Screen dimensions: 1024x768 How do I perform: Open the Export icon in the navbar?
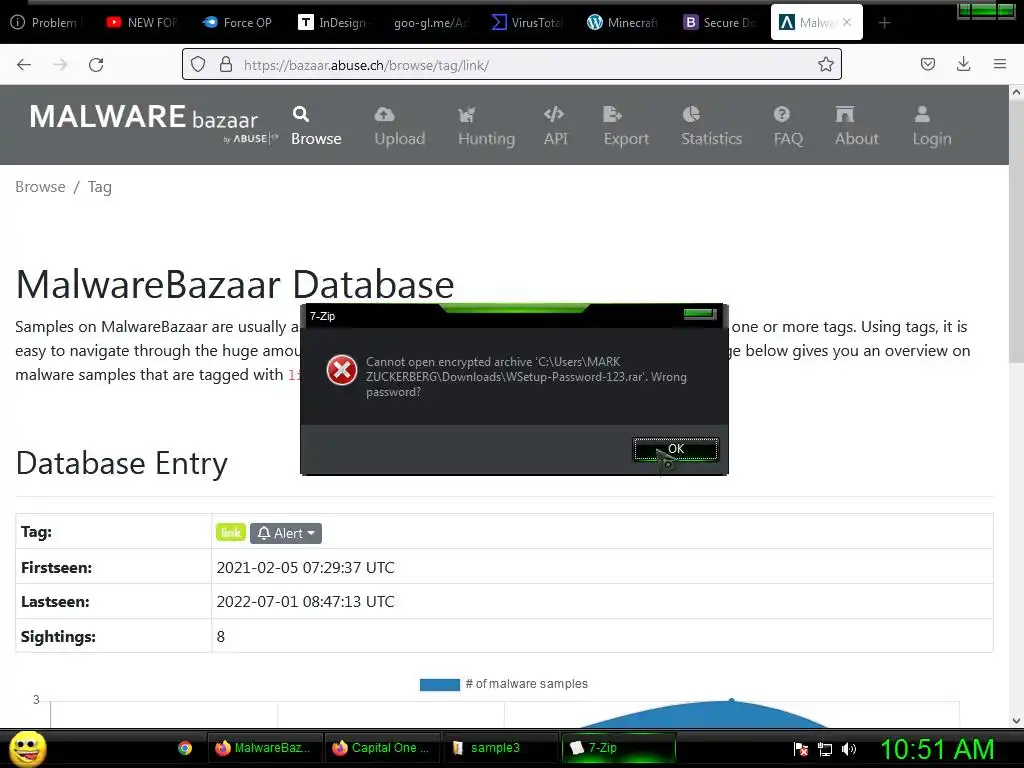coord(612,114)
